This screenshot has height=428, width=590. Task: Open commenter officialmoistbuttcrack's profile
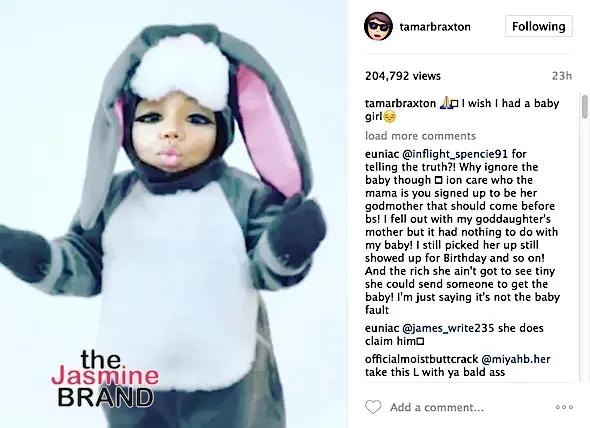coord(421,359)
